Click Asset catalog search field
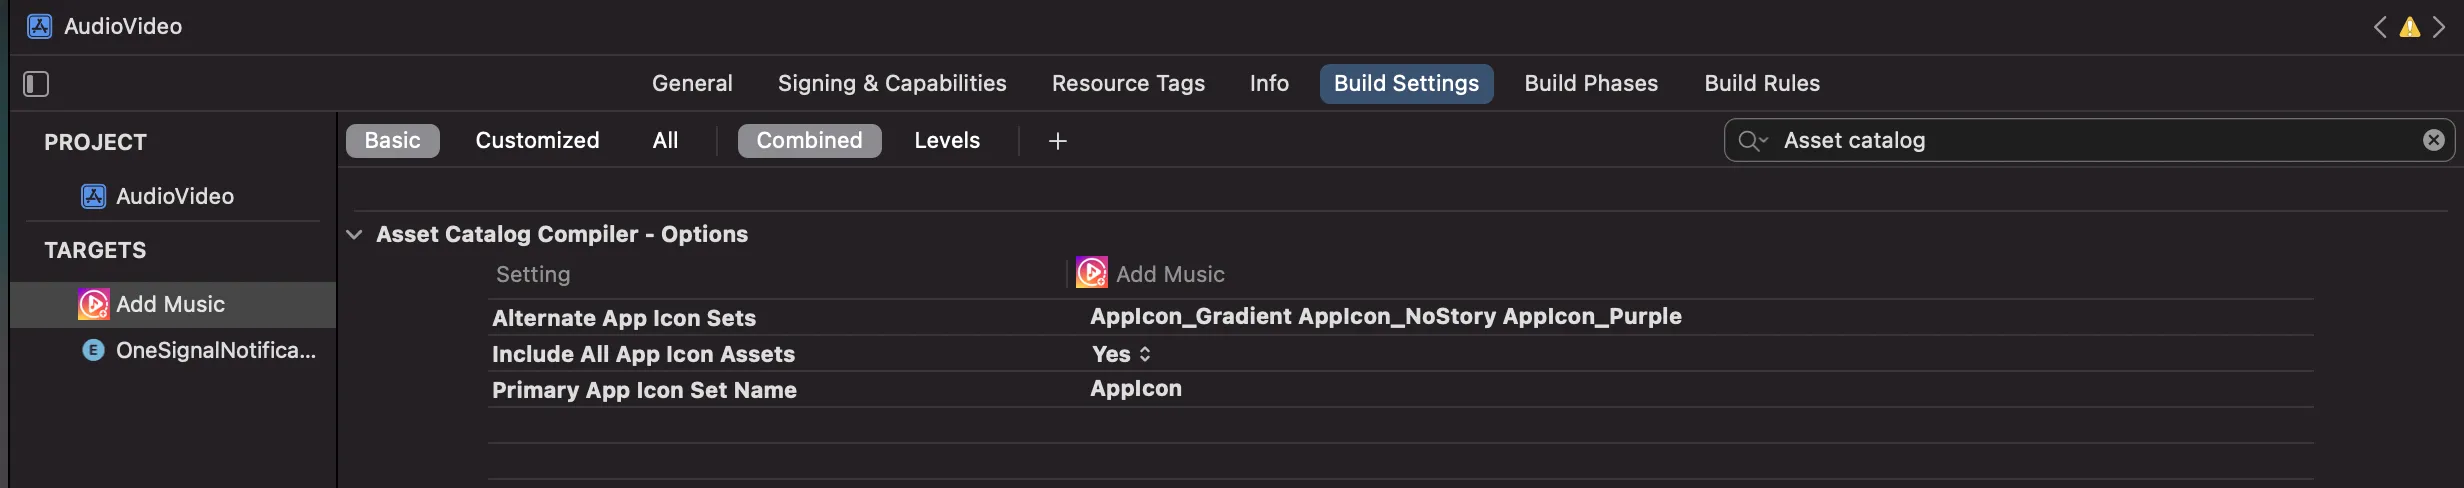The width and height of the screenshot is (2464, 488). click(2090, 141)
